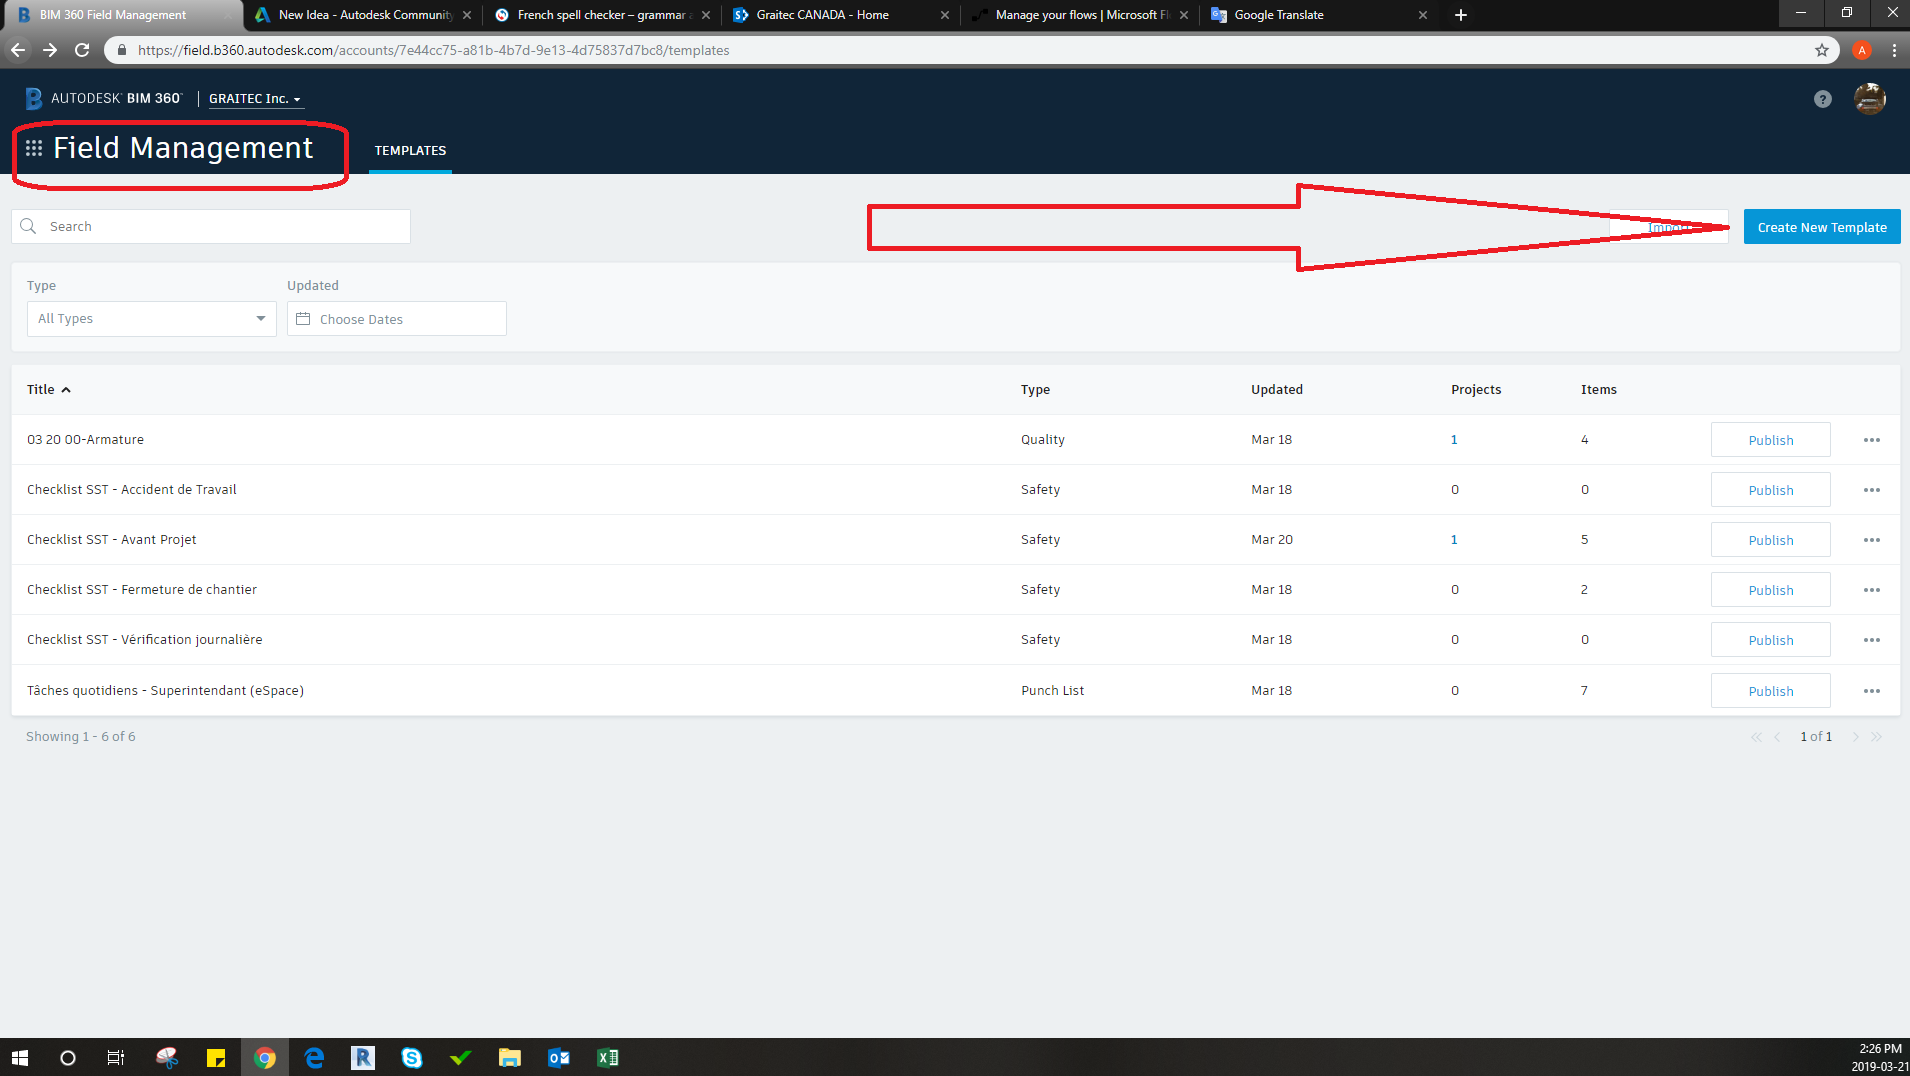Viewport: 1910px width, 1076px height.
Task: Open Outlook from the taskbar
Action: [558, 1057]
